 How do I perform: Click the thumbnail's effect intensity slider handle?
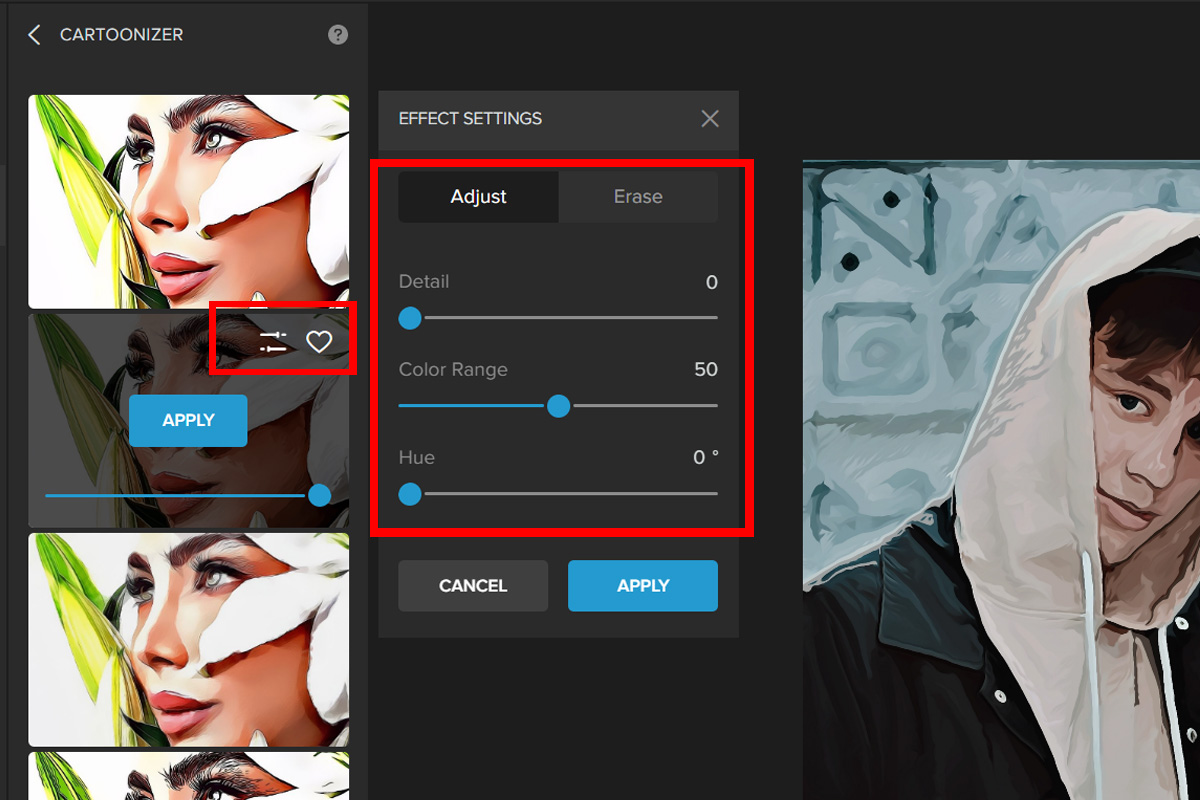[x=320, y=495]
